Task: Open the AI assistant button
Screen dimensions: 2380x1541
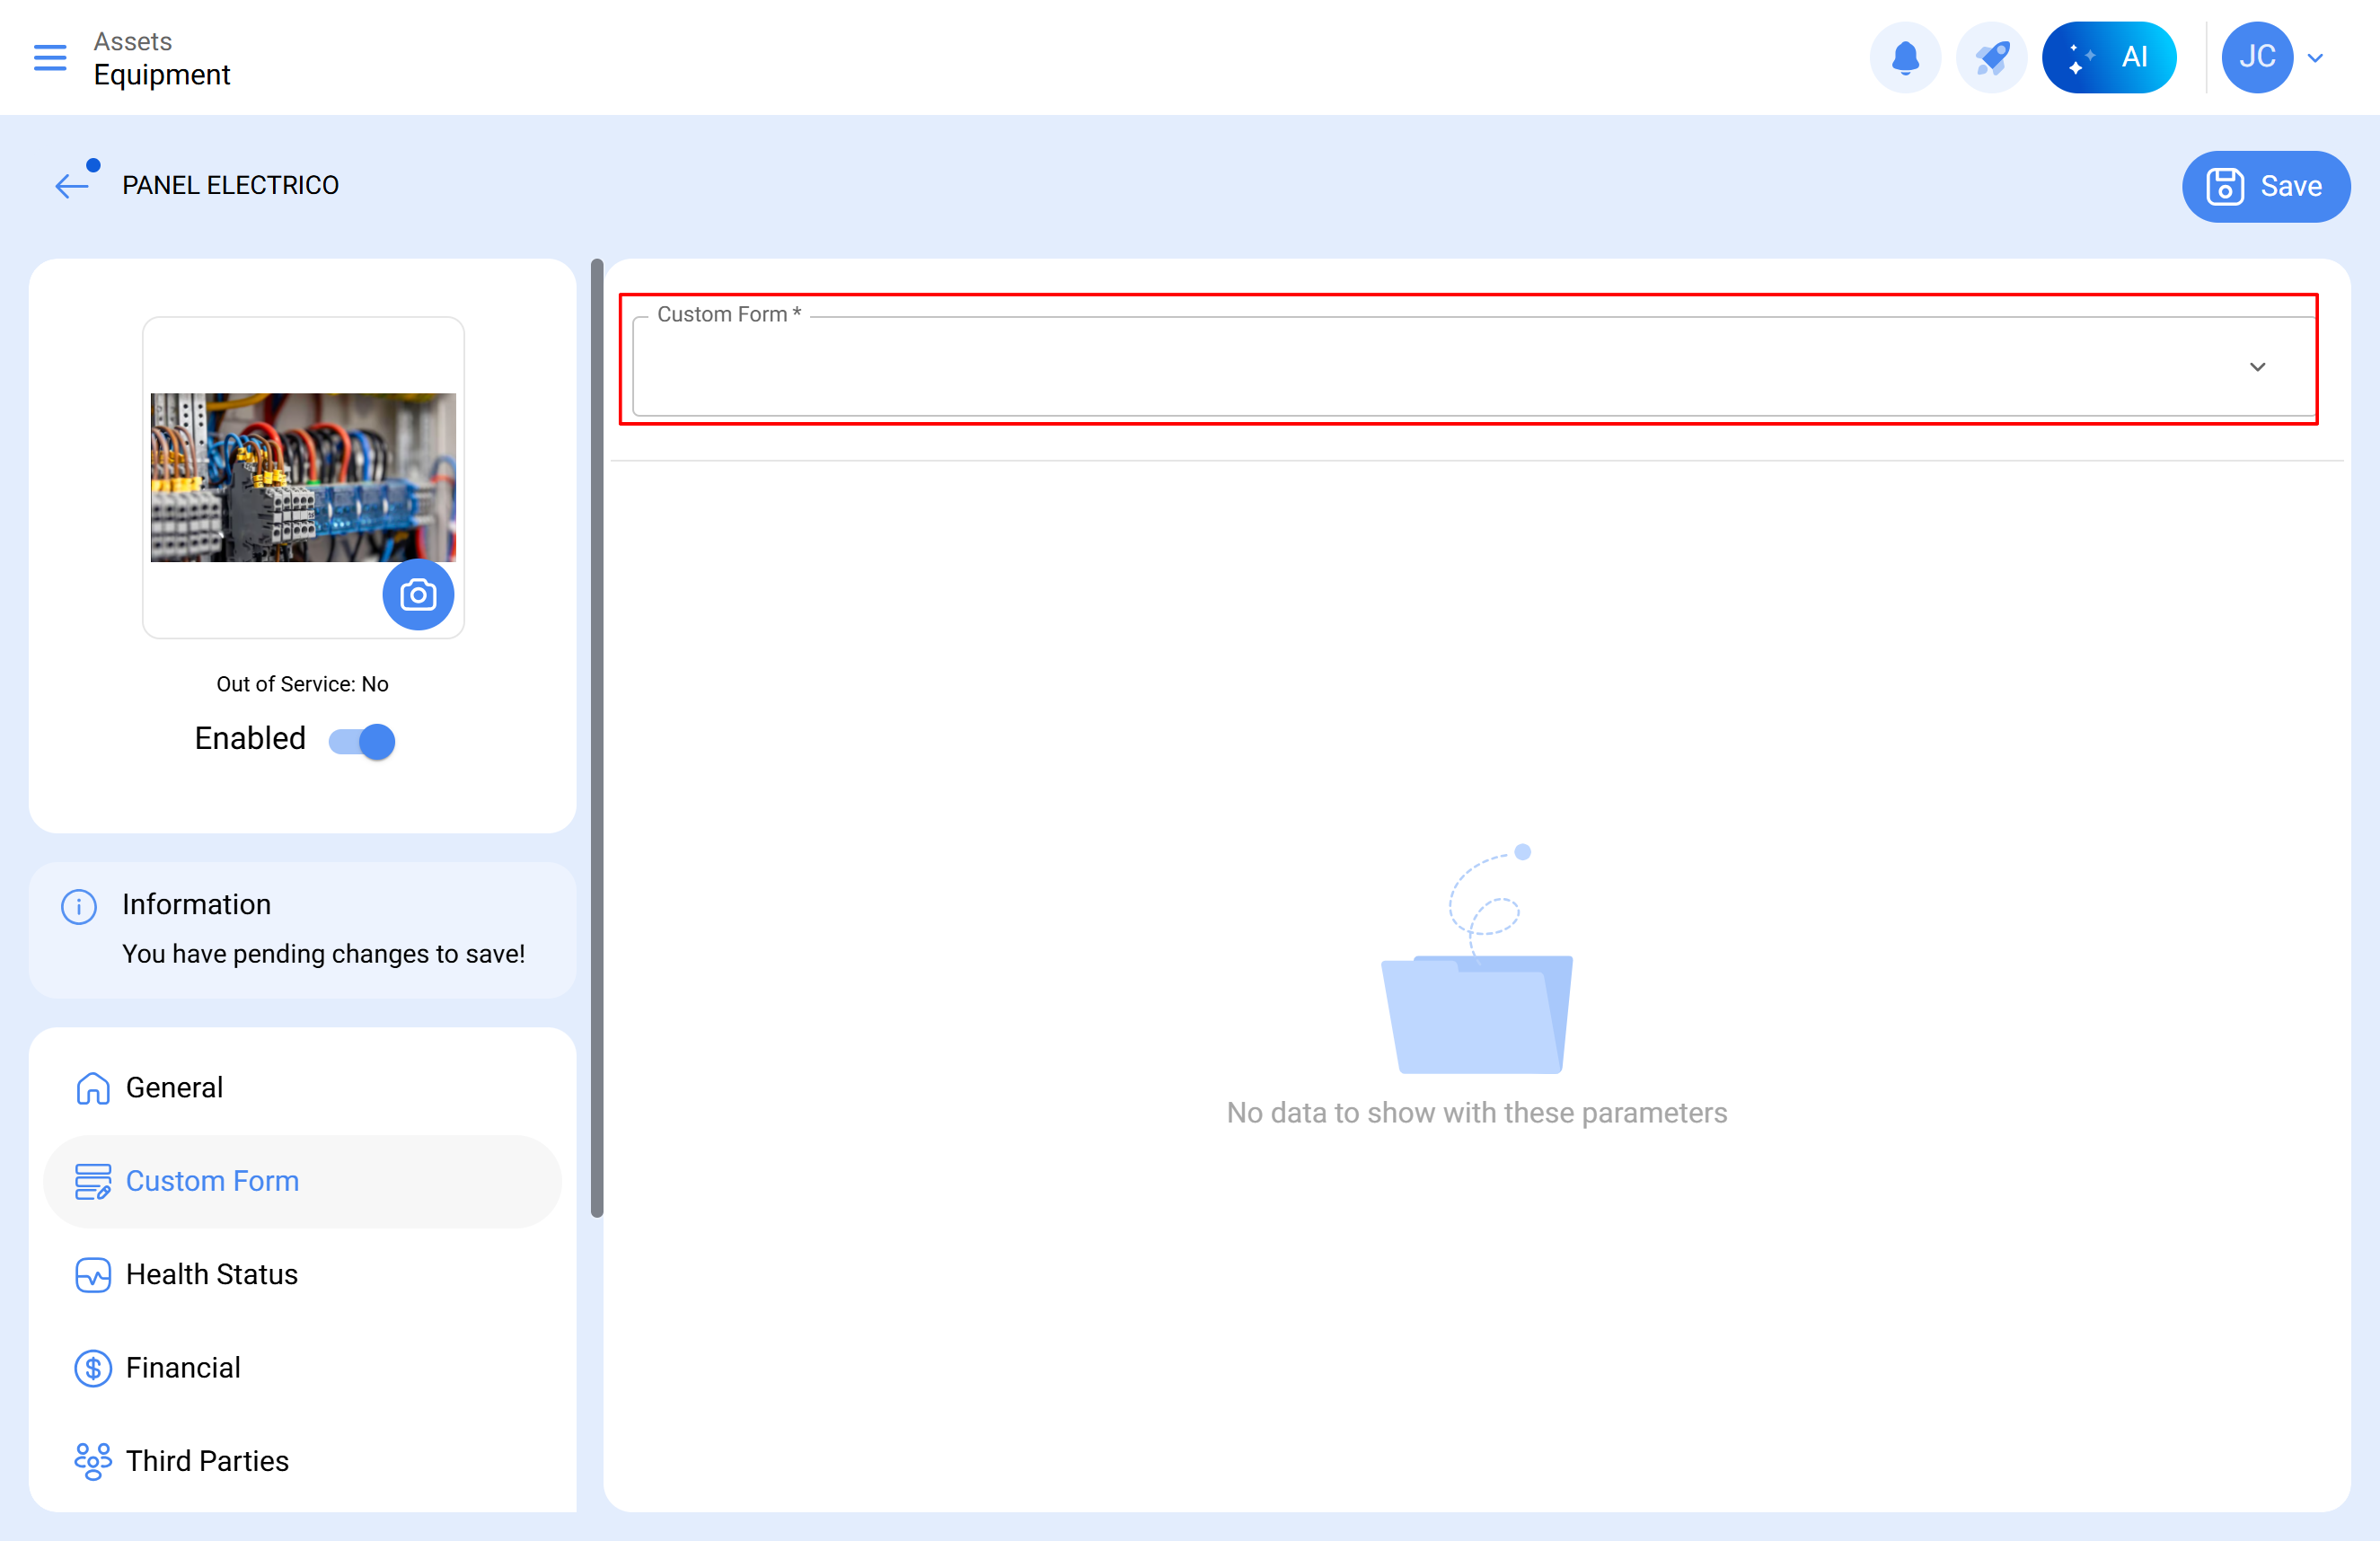Action: pos(2109,57)
